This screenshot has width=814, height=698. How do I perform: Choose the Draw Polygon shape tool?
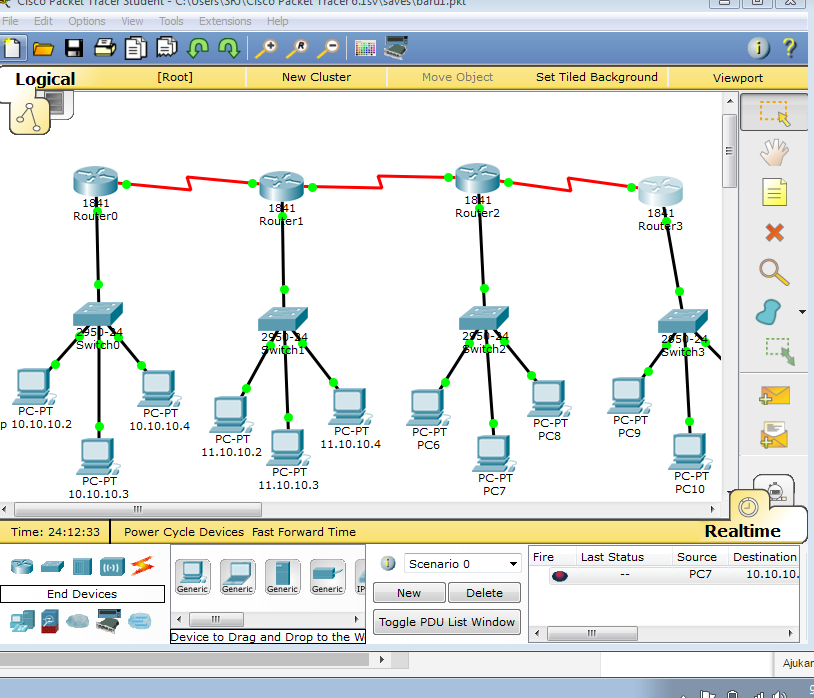point(769,312)
